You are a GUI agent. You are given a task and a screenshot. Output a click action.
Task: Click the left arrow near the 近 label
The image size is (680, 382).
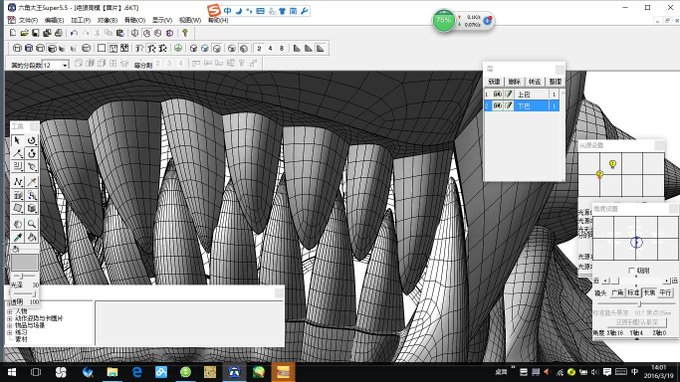coord(605,281)
